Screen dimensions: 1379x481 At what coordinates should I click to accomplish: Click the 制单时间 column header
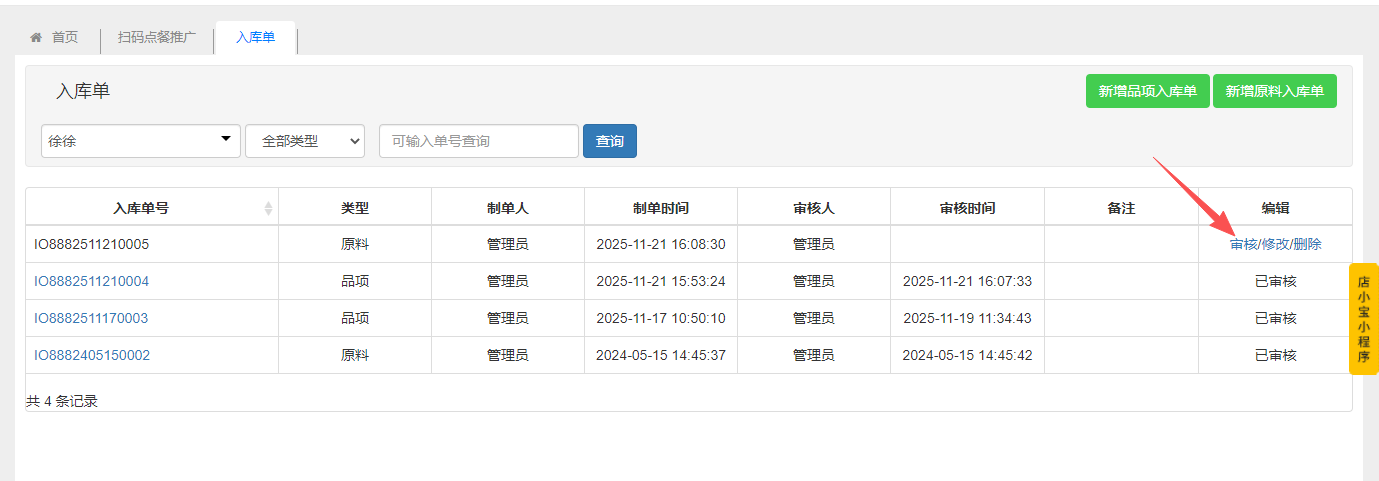pyautogui.click(x=660, y=208)
